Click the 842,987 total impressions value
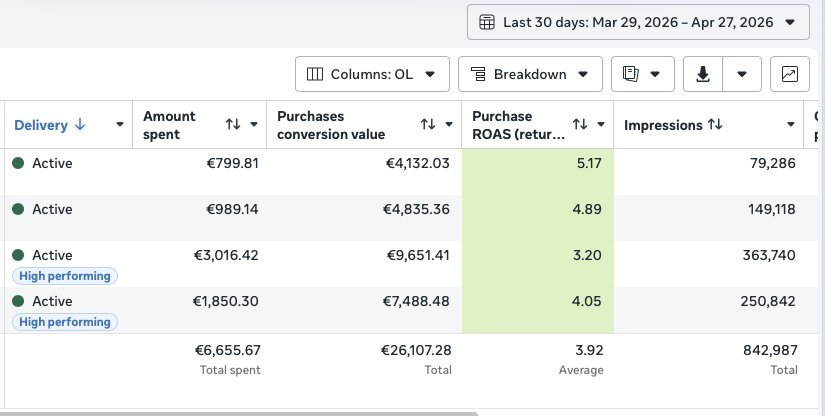825x416 pixels. click(770, 350)
